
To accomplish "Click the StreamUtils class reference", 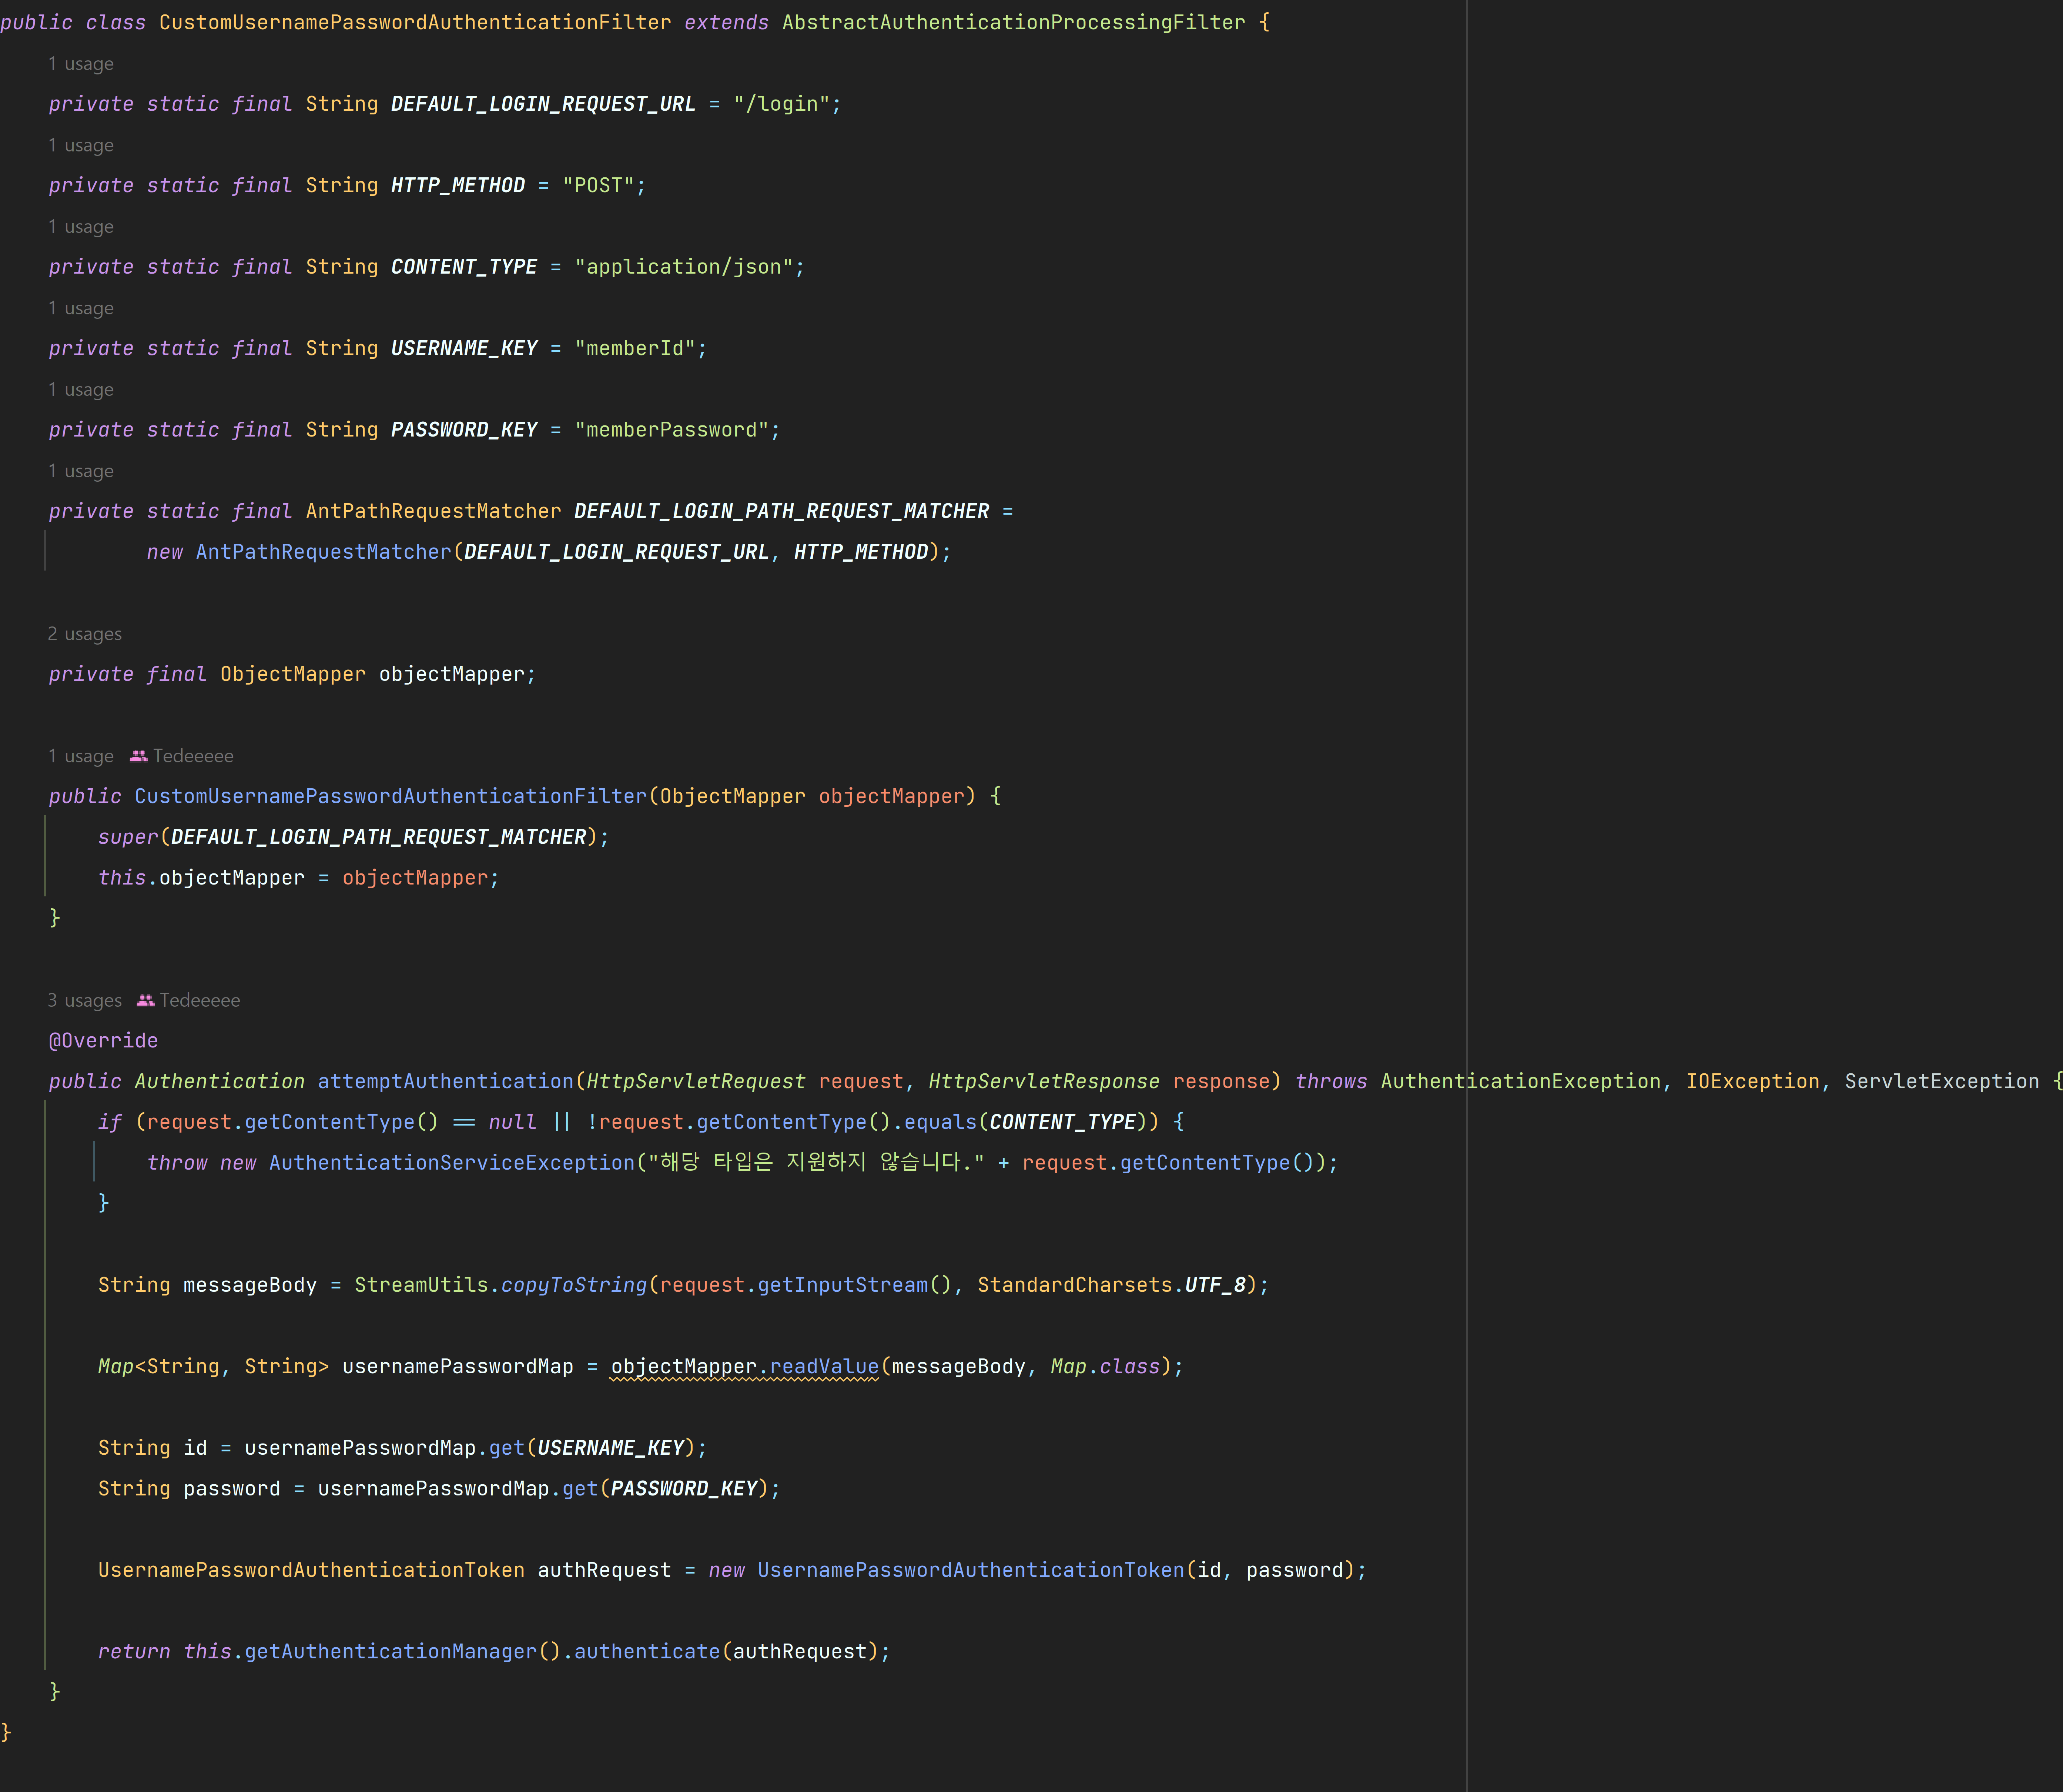I will [x=421, y=1285].
